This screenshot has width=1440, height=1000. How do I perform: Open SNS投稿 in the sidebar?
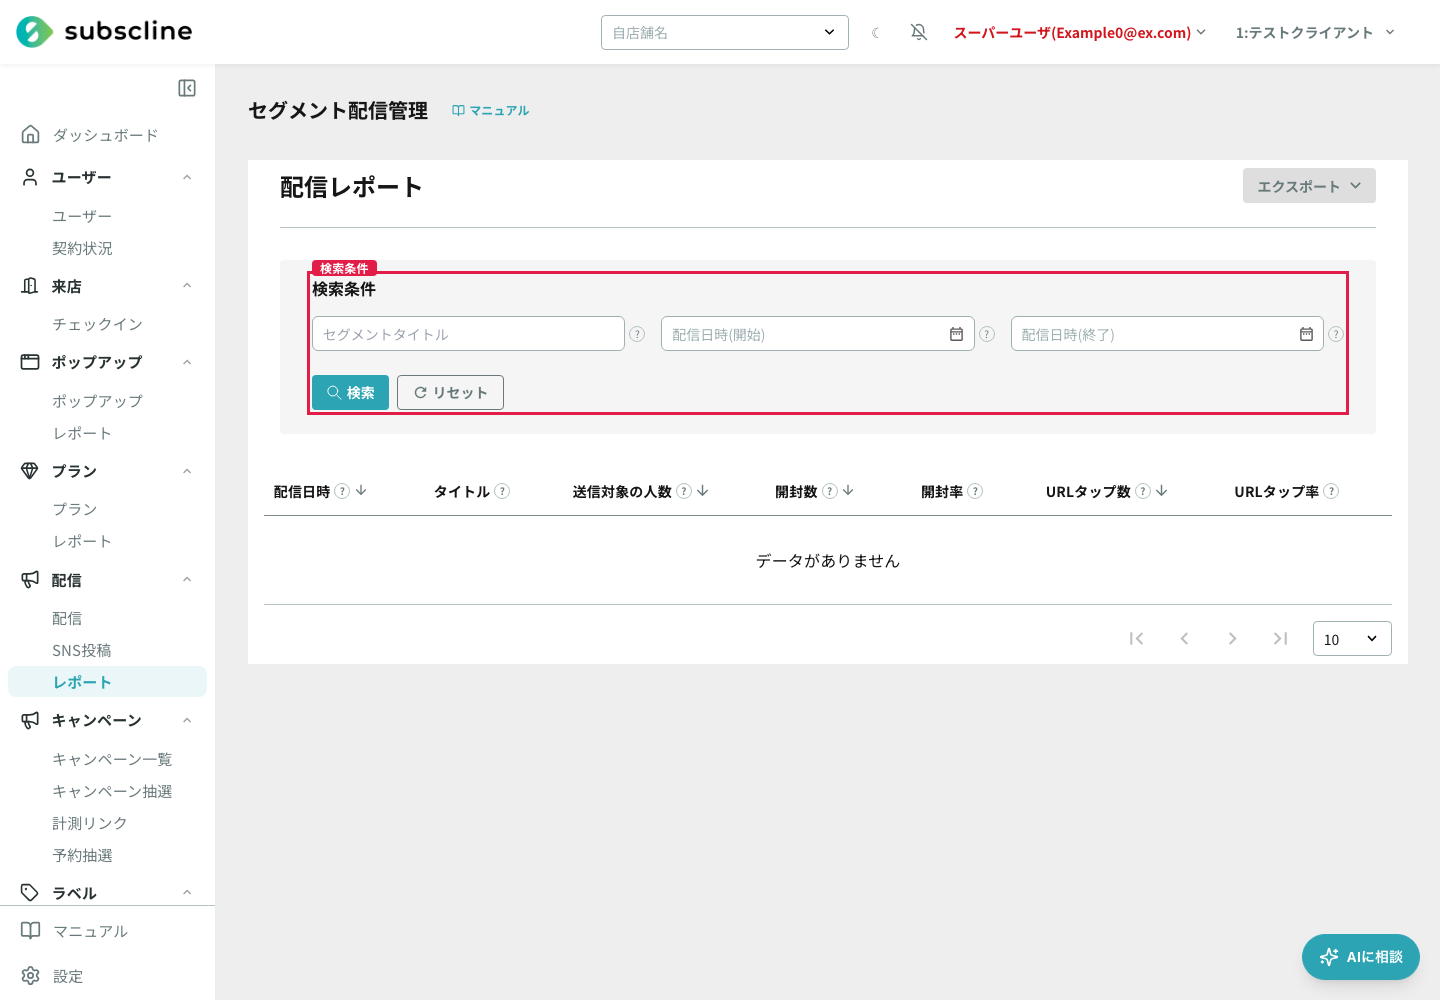pos(82,650)
